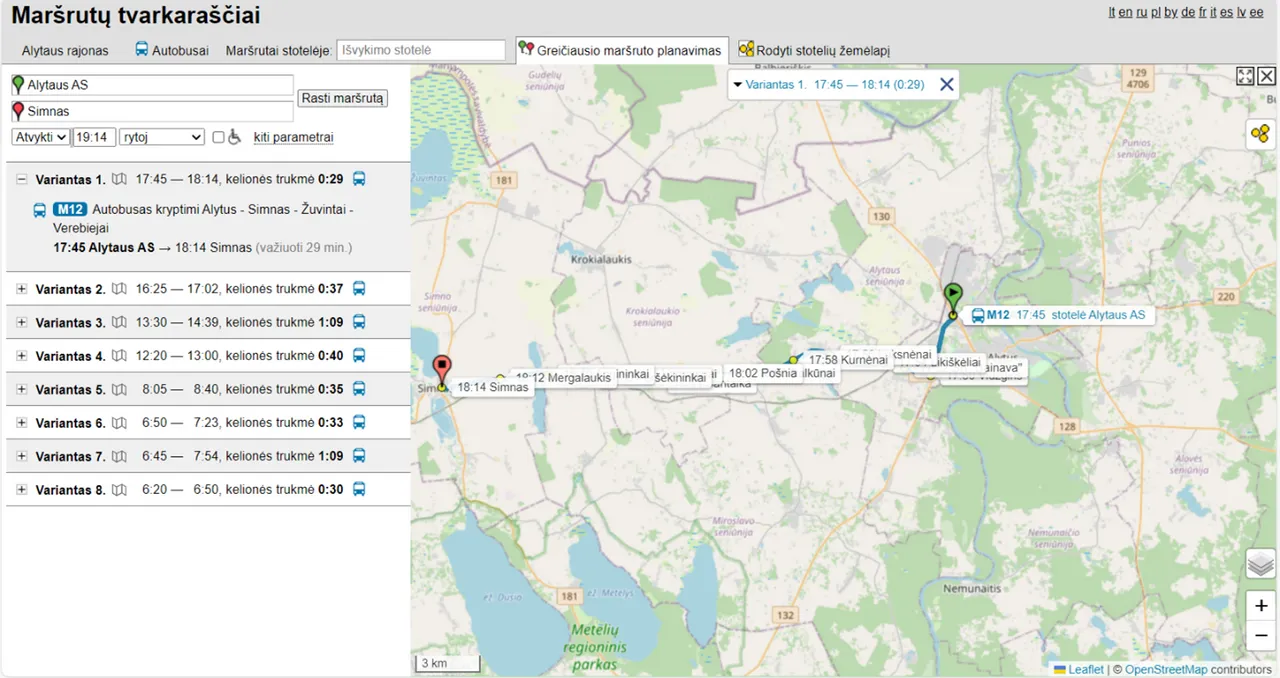
Task: Open the kiti parametrai link
Action: (x=293, y=137)
